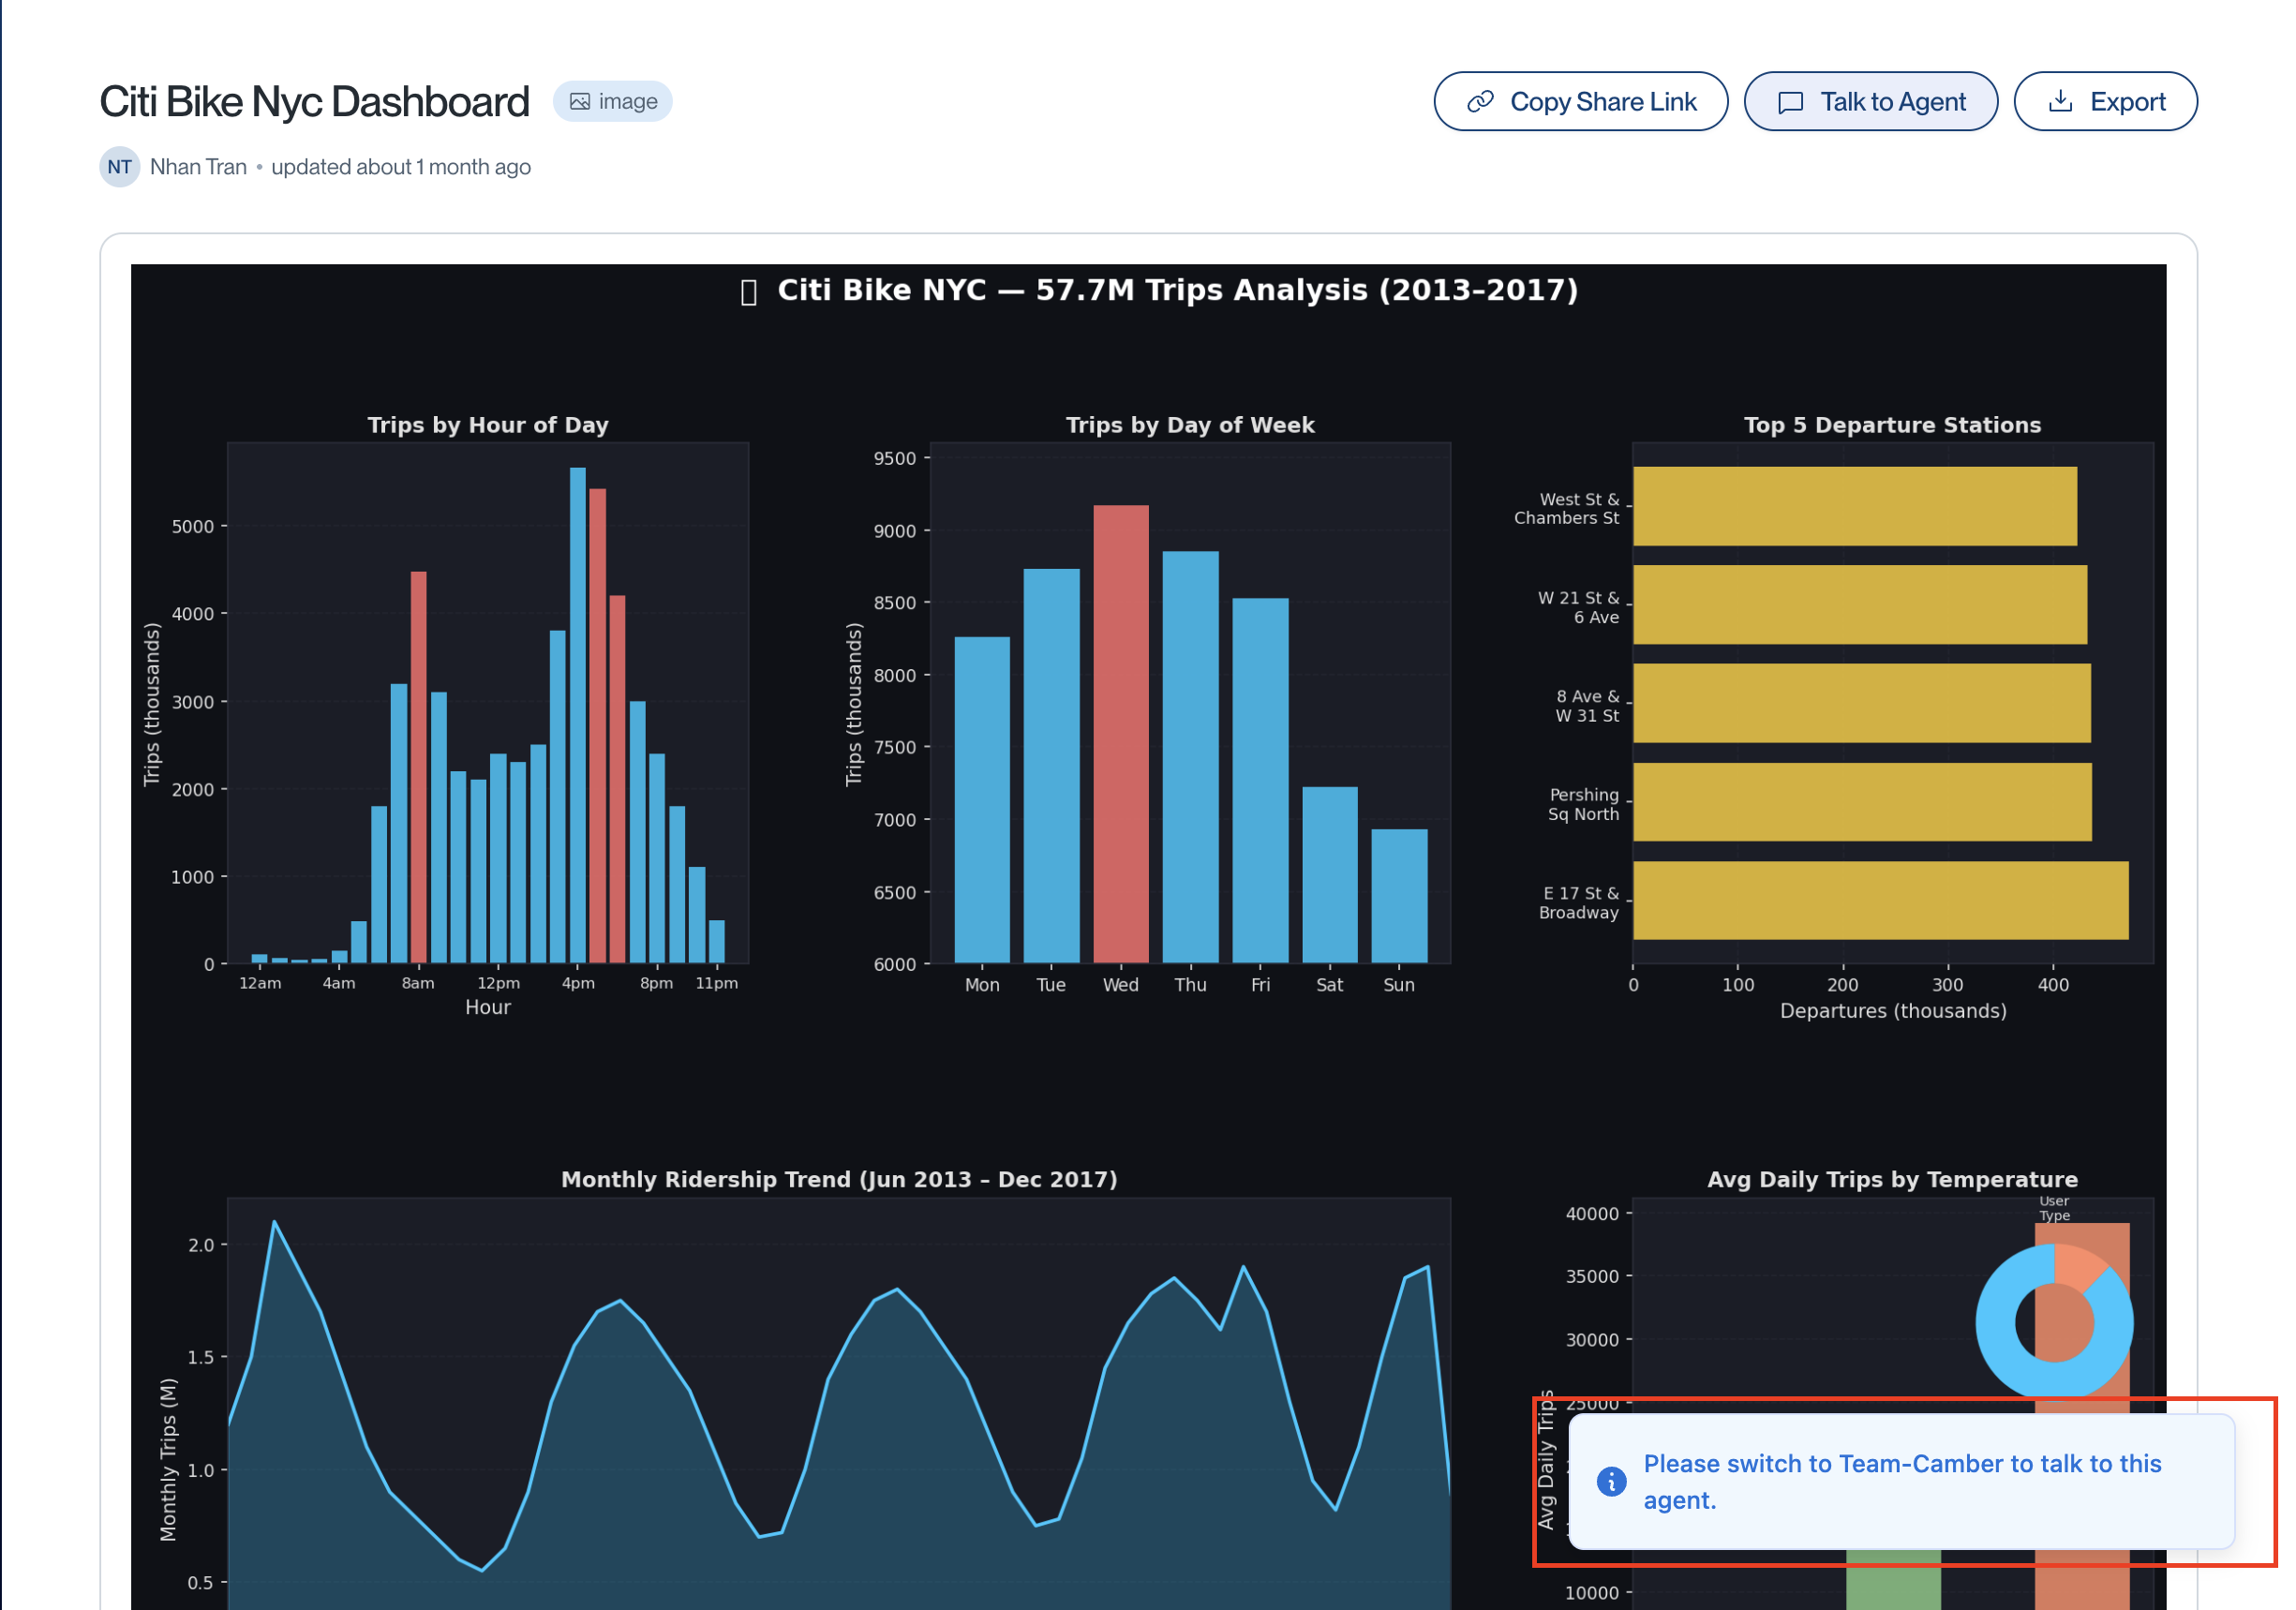The height and width of the screenshot is (1610, 2296).
Task: Click the User Type donut chart
Action: (2053, 1321)
